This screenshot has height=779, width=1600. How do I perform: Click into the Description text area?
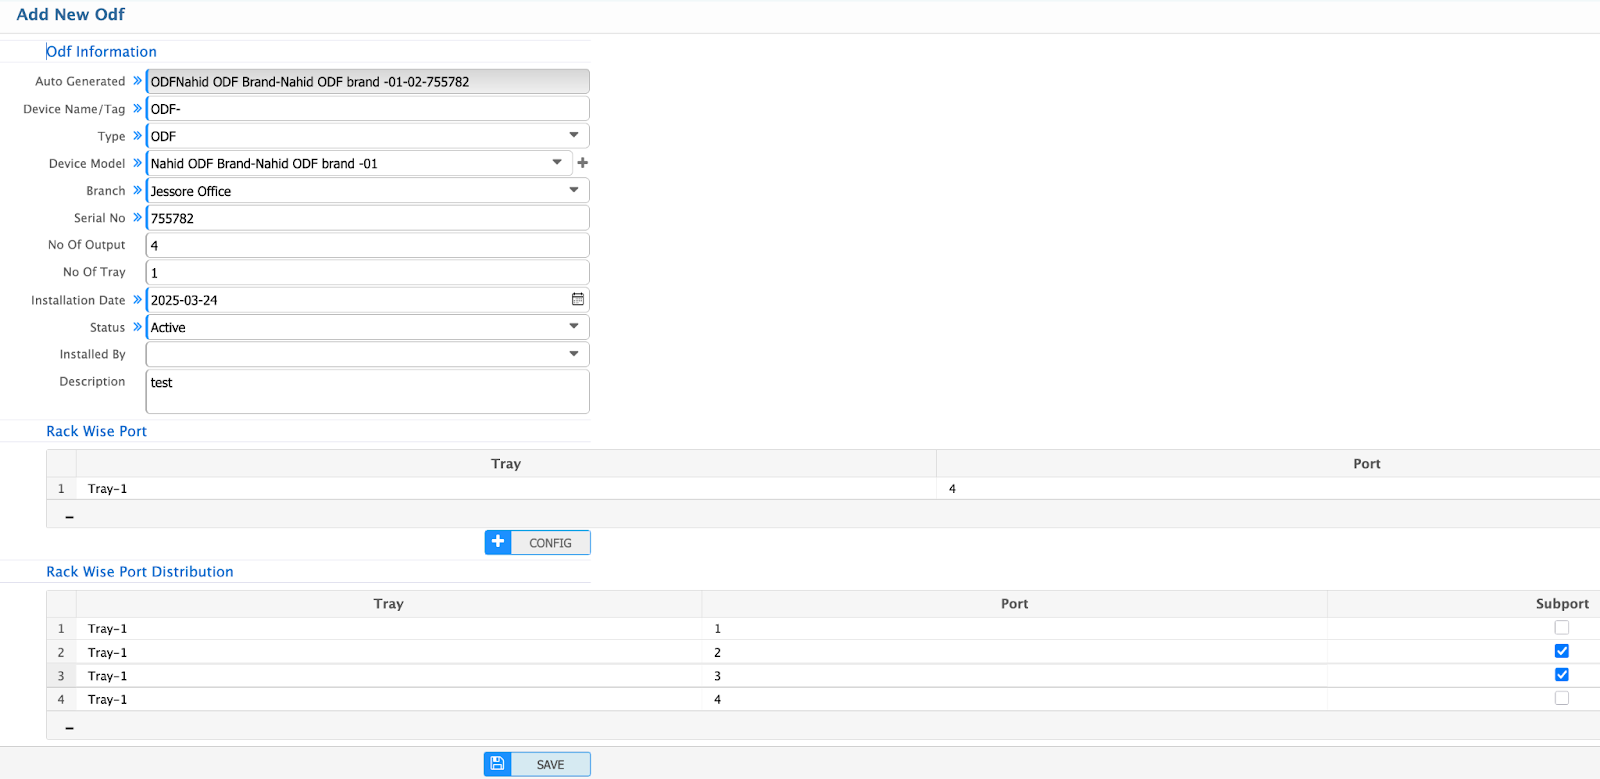point(367,392)
